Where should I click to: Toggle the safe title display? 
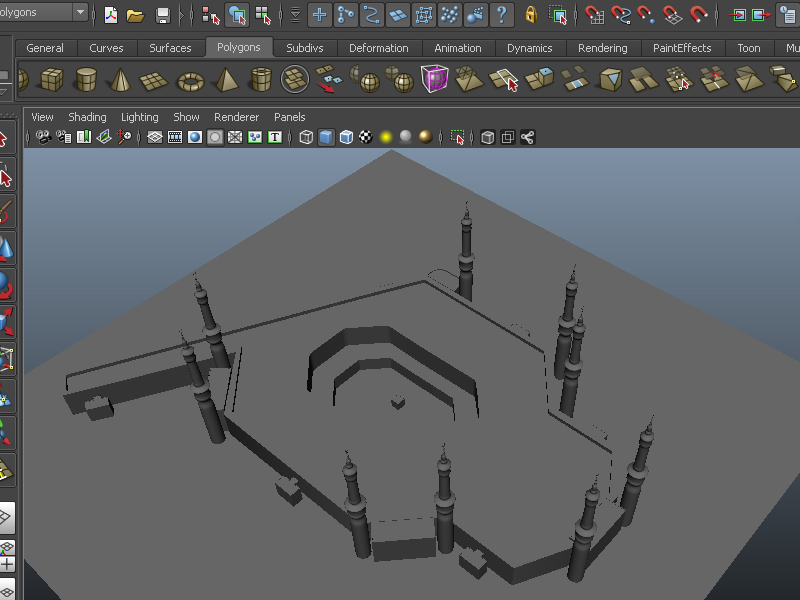[x=275, y=137]
